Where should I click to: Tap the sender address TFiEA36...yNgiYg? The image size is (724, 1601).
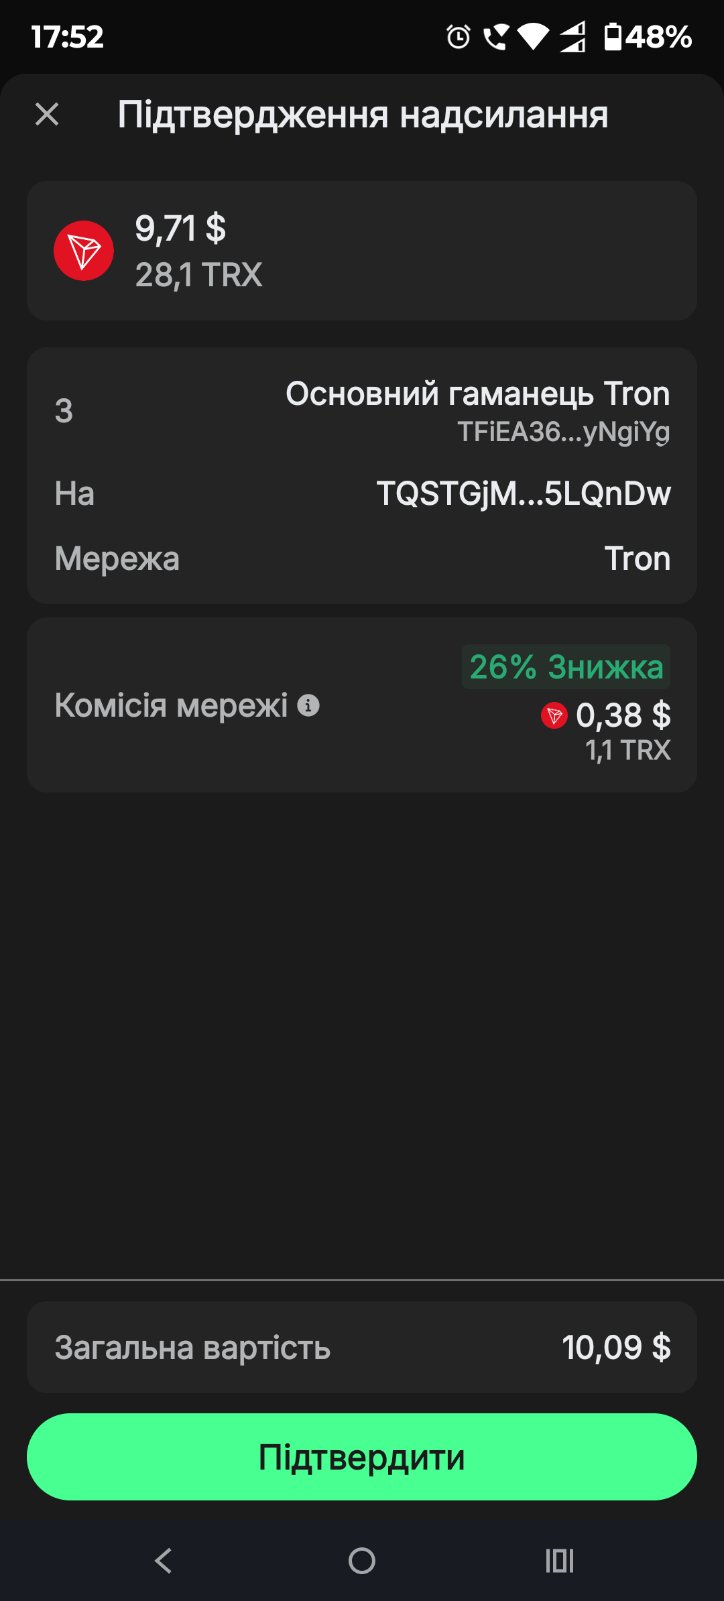click(x=563, y=432)
